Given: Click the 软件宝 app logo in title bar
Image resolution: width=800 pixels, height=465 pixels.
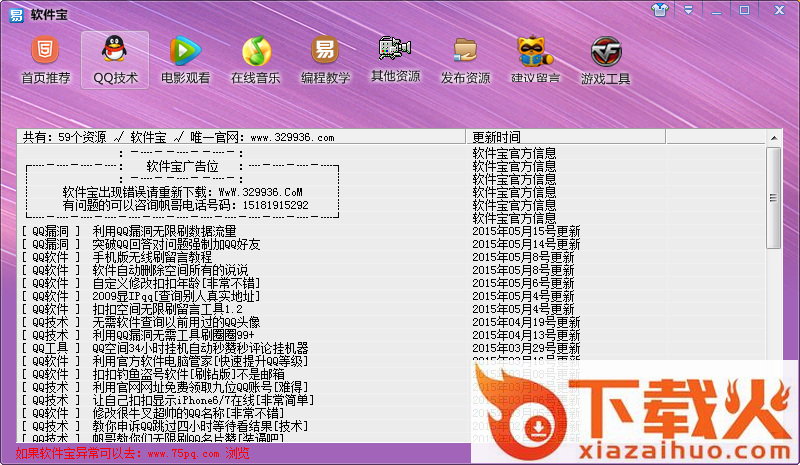Looking at the screenshot, I should 16,14.
